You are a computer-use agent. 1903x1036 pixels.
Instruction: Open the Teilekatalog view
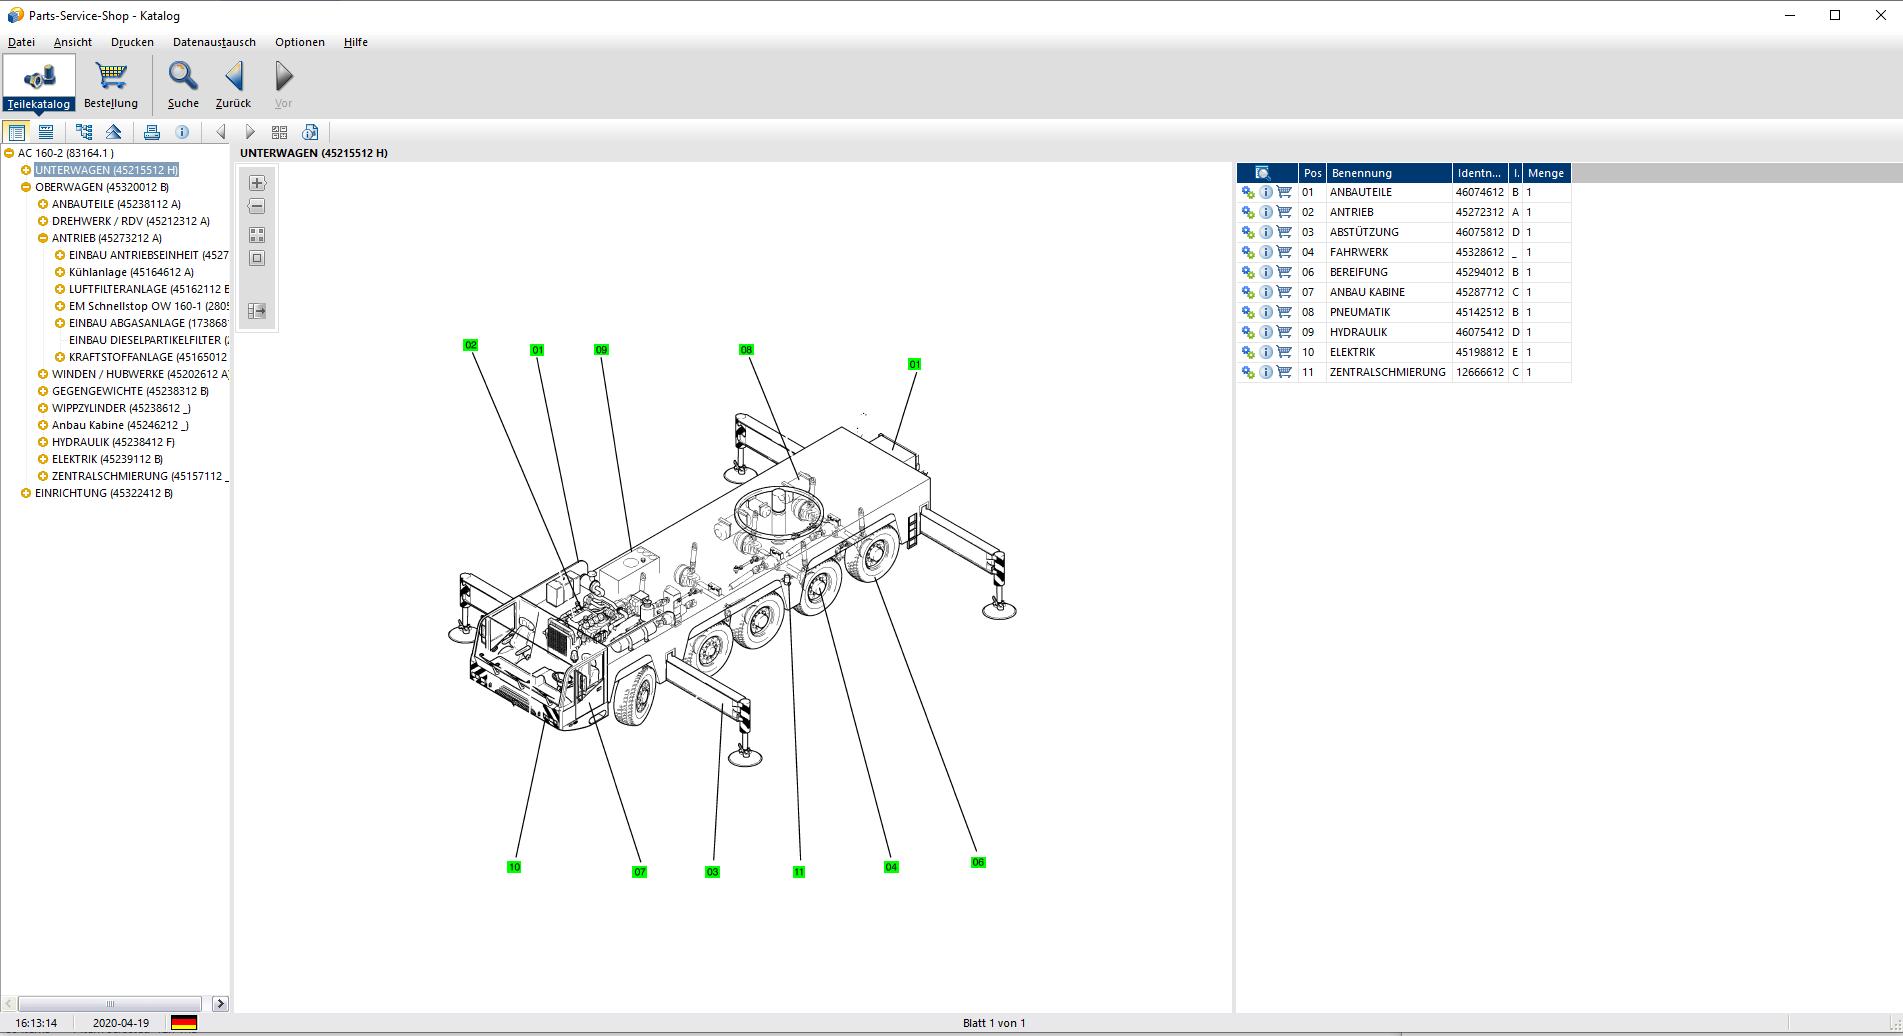[x=39, y=83]
